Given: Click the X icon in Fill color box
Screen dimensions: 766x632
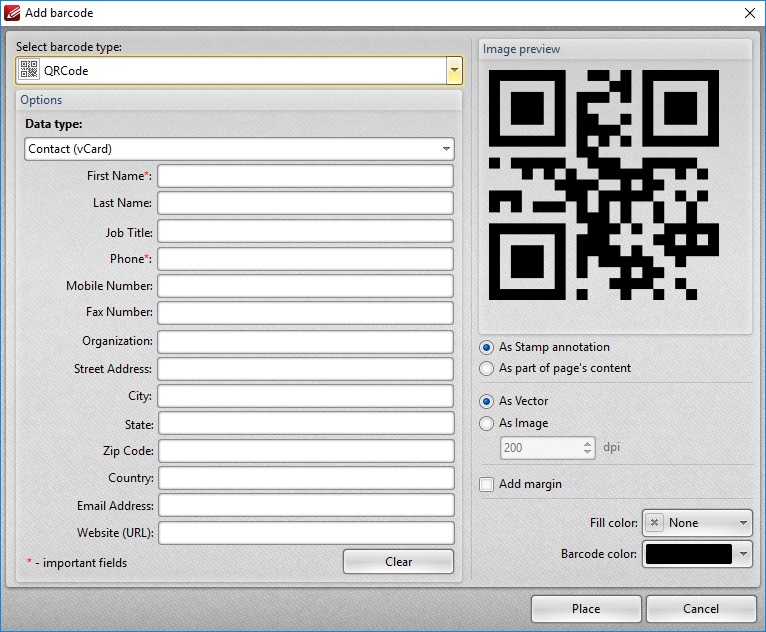Looking at the screenshot, I should pyautogui.click(x=654, y=523).
